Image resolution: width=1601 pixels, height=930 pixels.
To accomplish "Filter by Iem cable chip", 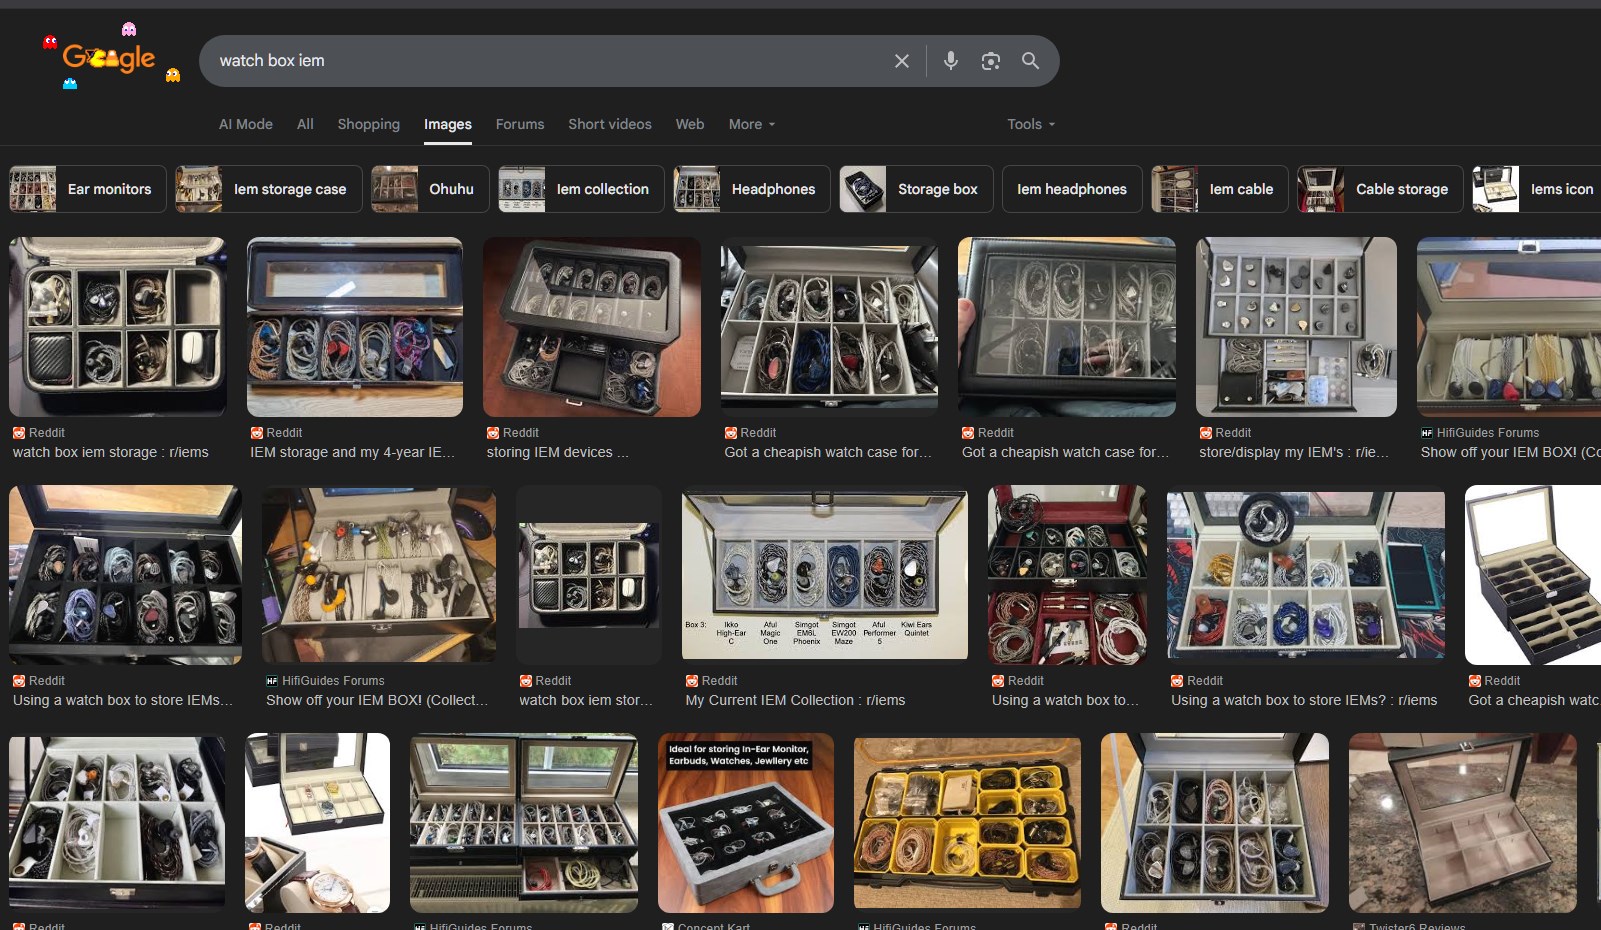I will (x=1219, y=189).
